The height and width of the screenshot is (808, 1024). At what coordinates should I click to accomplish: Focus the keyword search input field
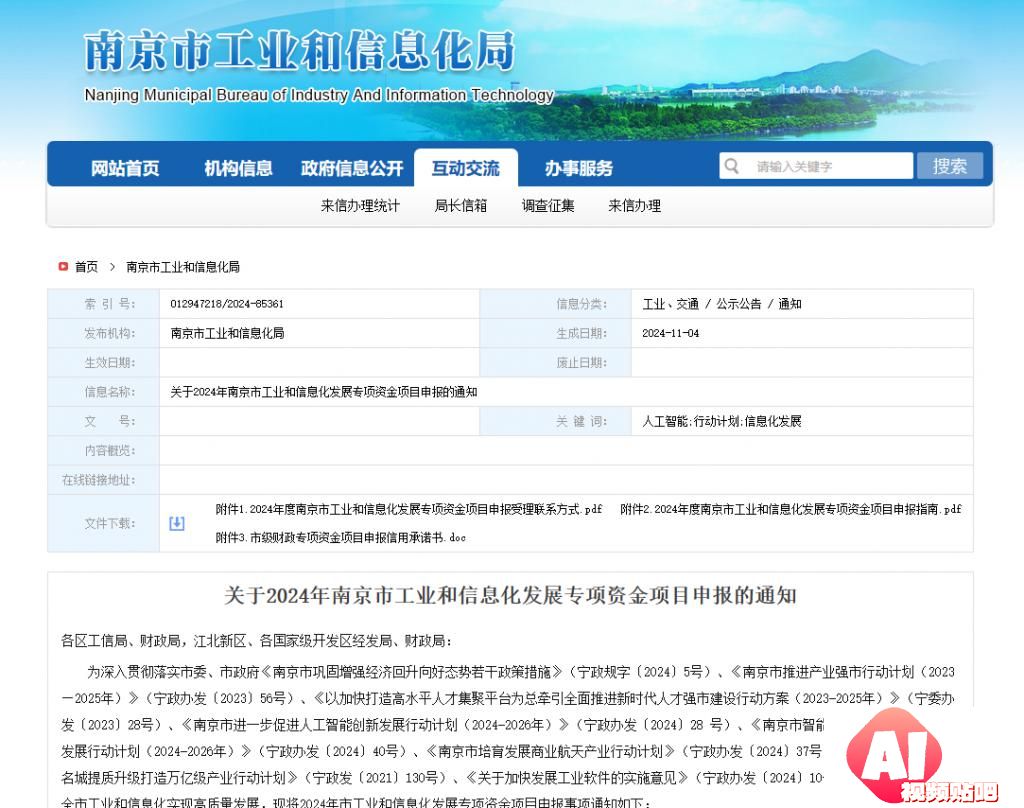[816, 166]
